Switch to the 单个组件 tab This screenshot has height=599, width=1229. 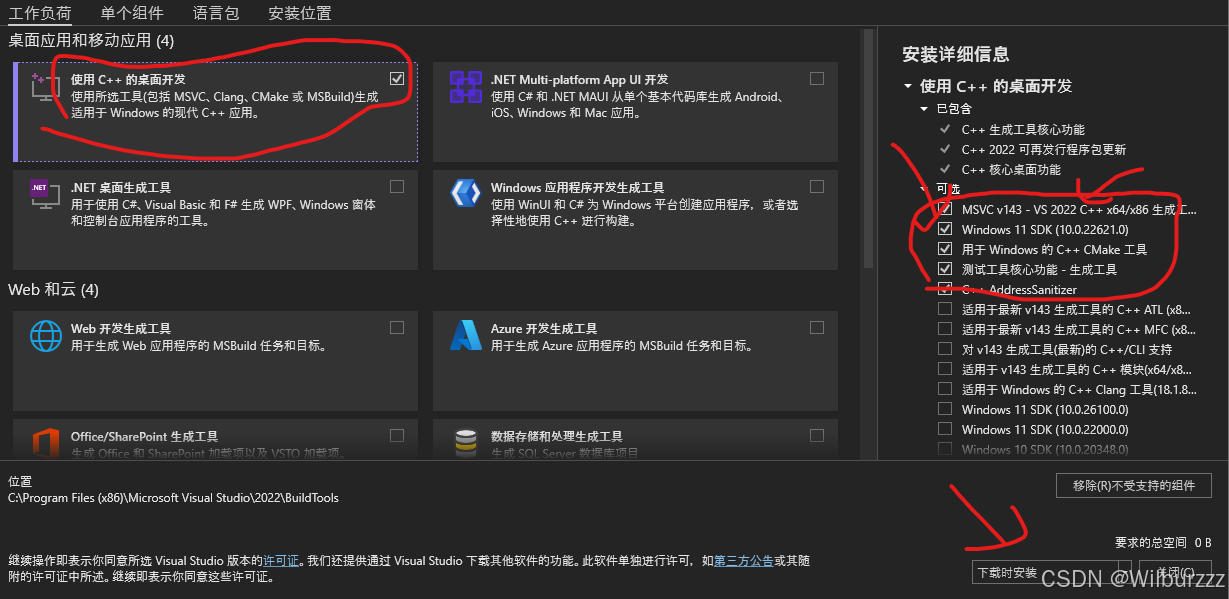click(131, 13)
